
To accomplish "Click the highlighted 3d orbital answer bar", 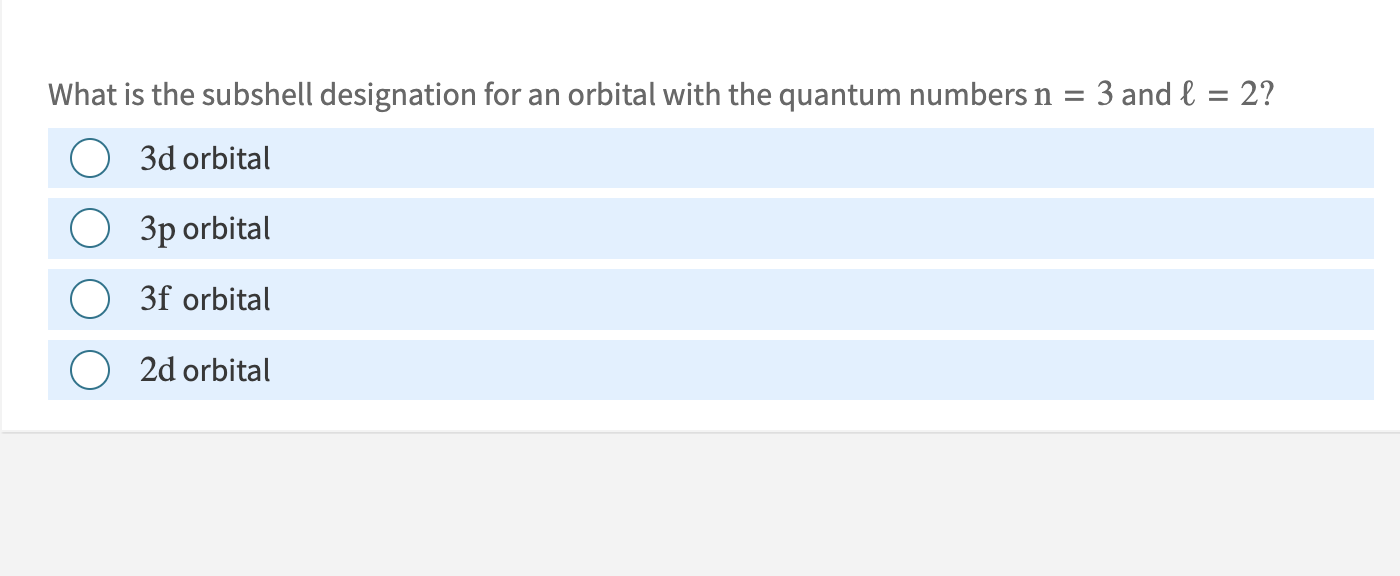I will [700, 157].
